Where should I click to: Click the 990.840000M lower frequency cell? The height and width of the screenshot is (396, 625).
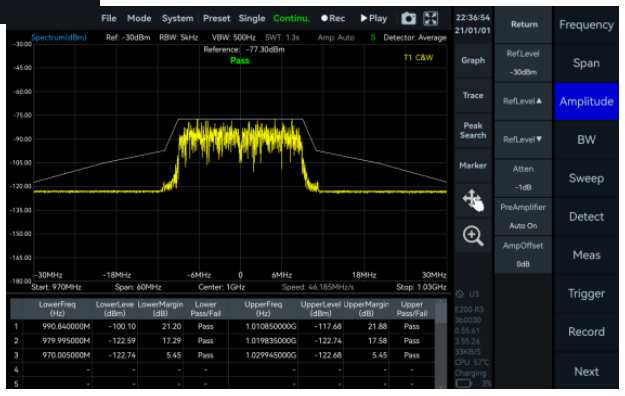(57, 326)
